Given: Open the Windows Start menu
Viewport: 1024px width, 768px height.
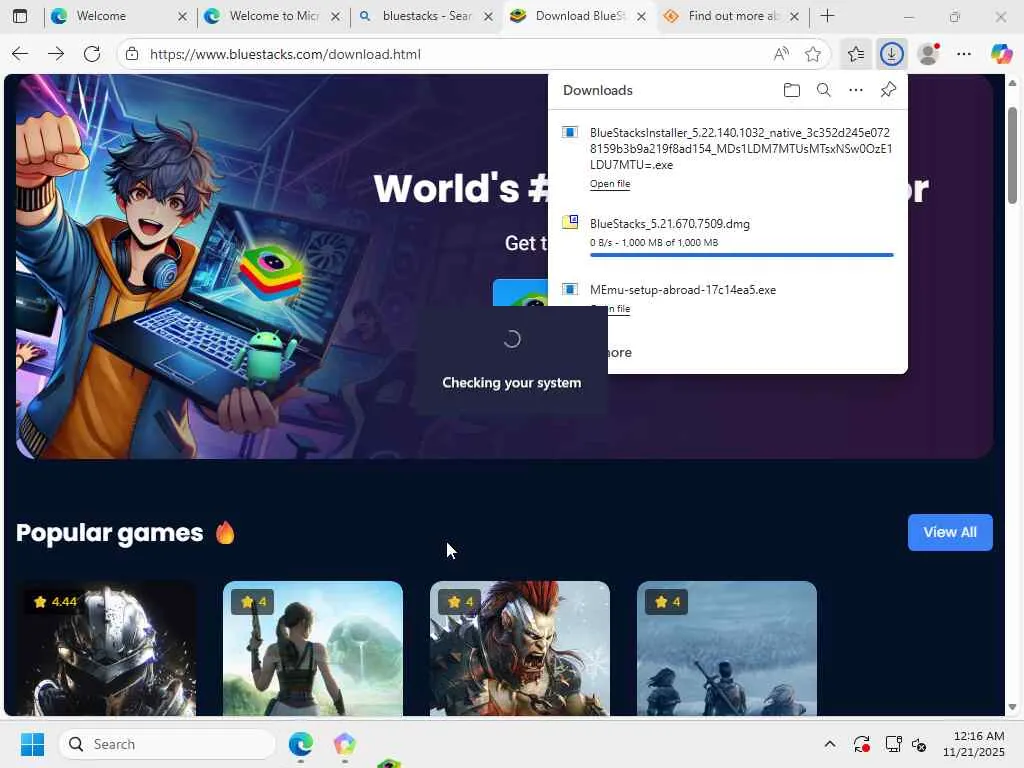Looking at the screenshot, I should pos(32,744).
